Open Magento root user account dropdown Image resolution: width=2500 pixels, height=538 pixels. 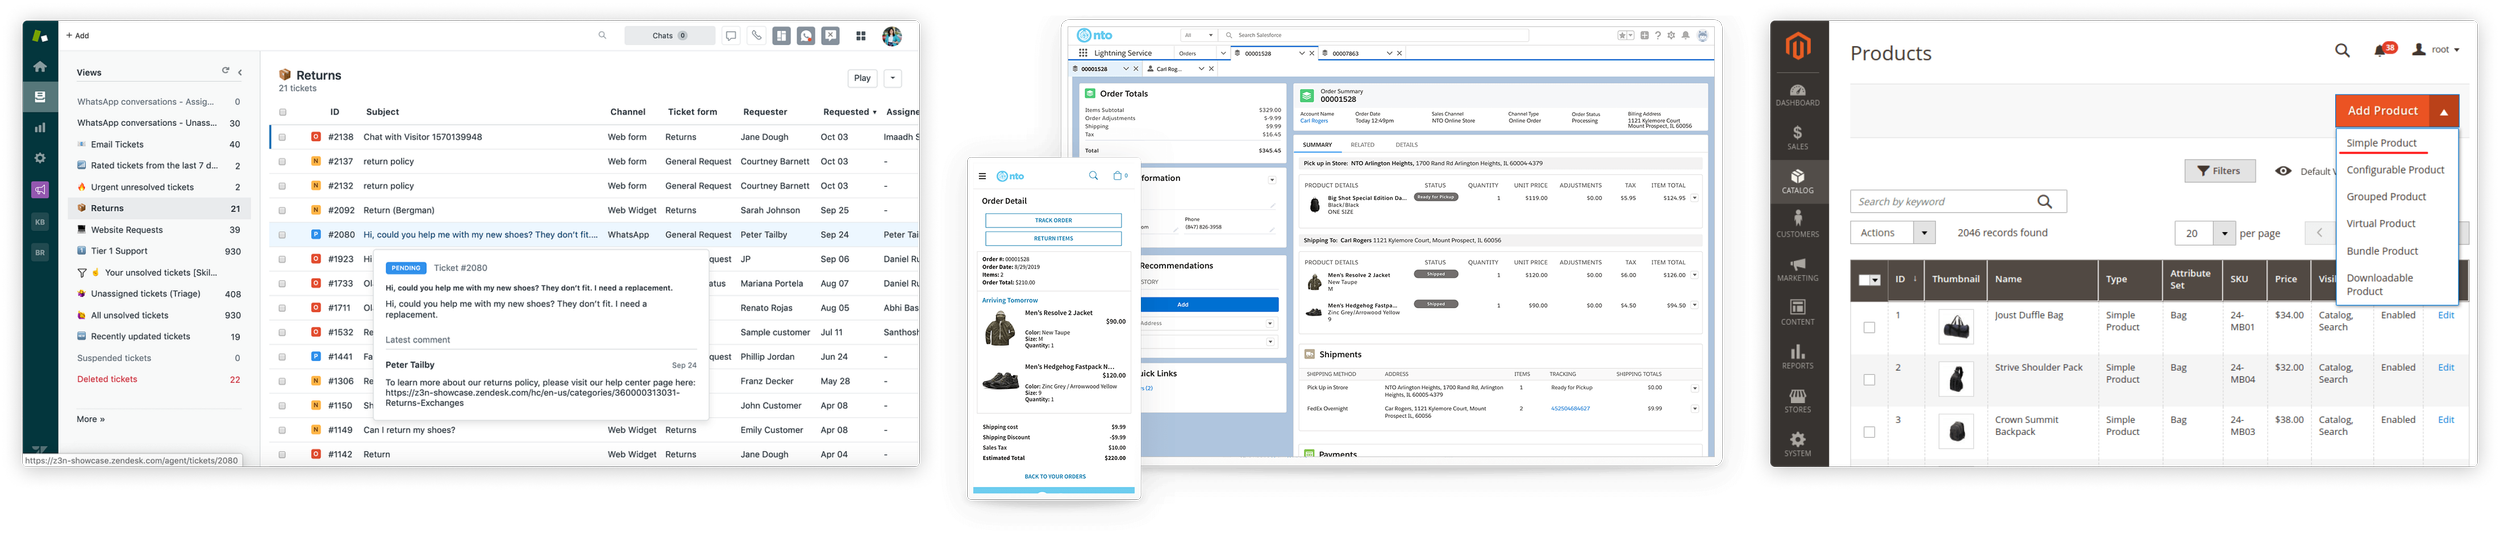pos(2436,49)
